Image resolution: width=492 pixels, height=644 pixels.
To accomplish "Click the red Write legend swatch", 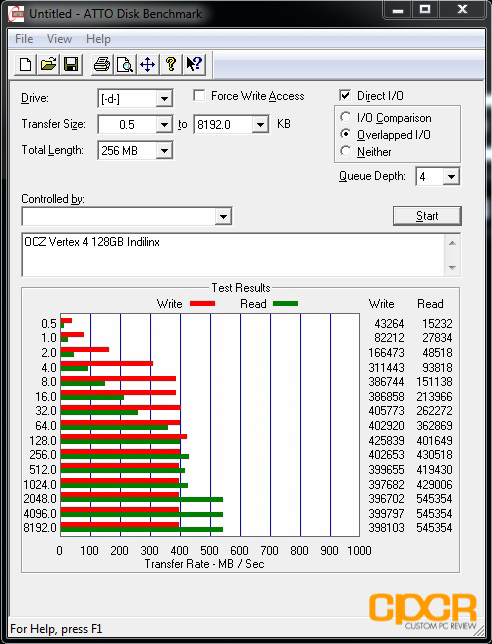I will [202, 304].
